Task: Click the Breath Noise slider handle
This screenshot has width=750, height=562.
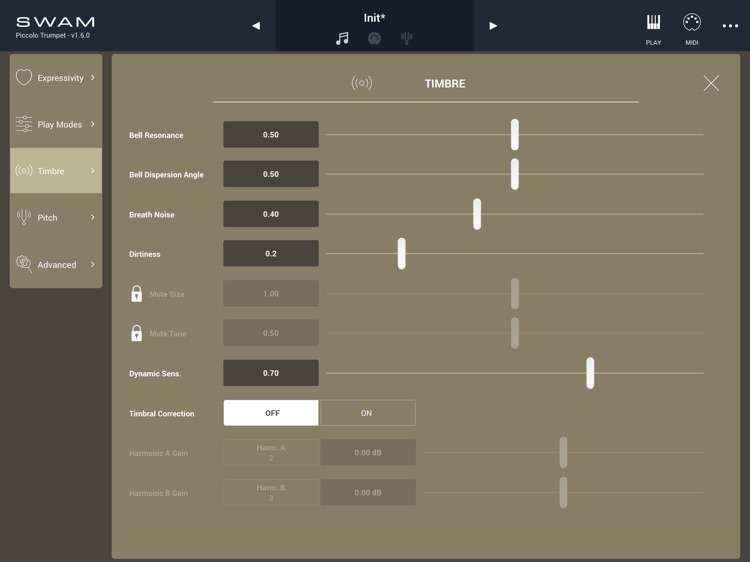Action: click(x=477, y=214)
